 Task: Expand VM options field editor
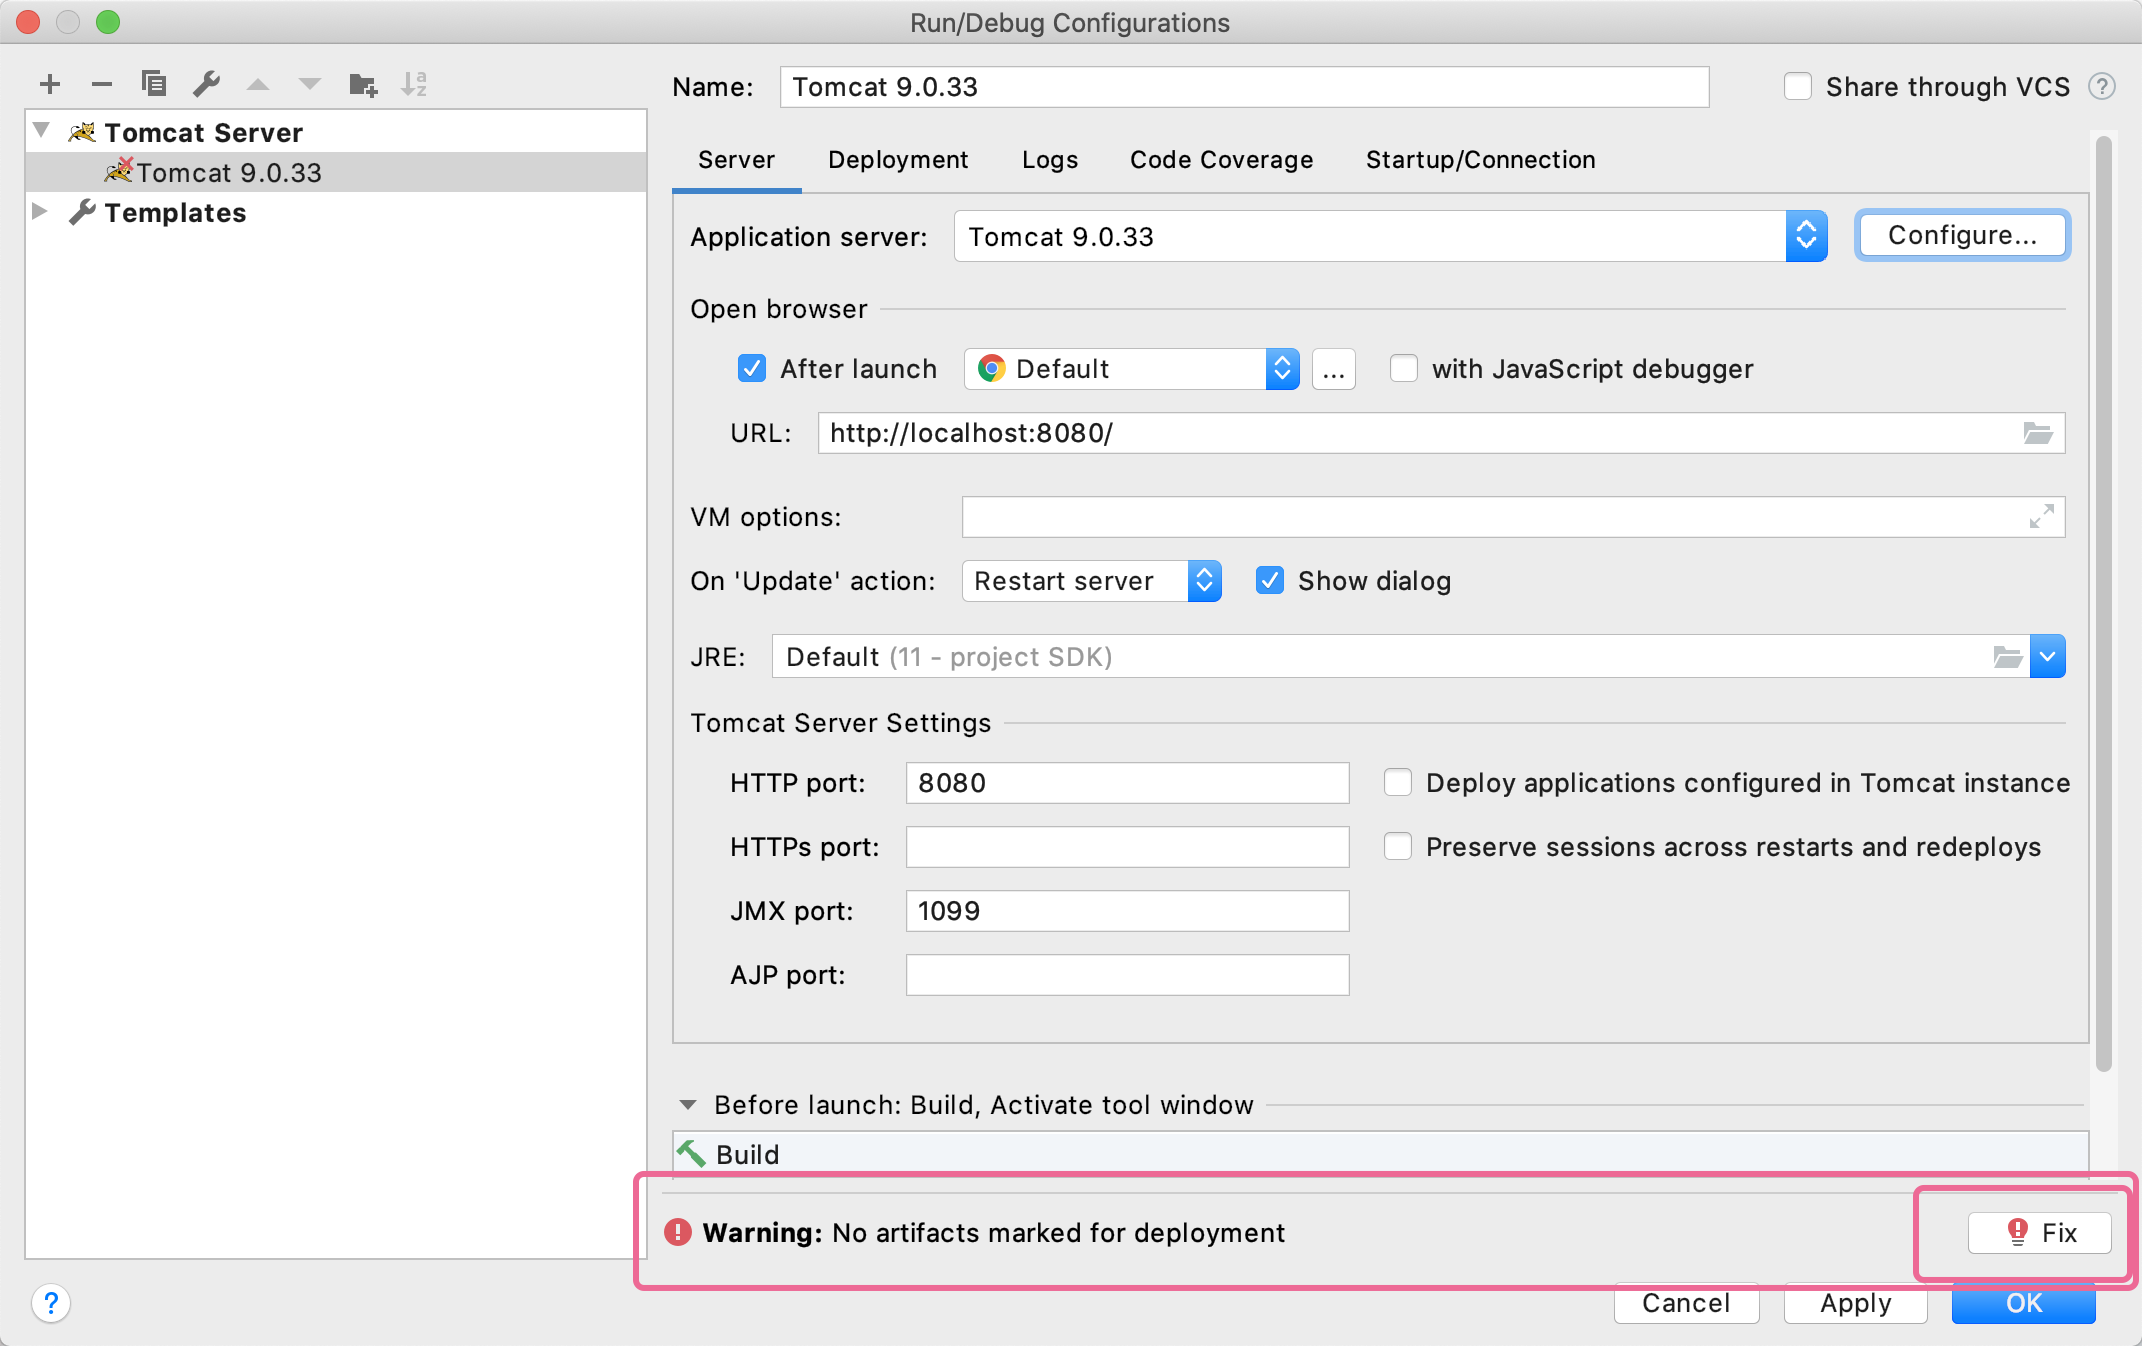coord(2041,516)
